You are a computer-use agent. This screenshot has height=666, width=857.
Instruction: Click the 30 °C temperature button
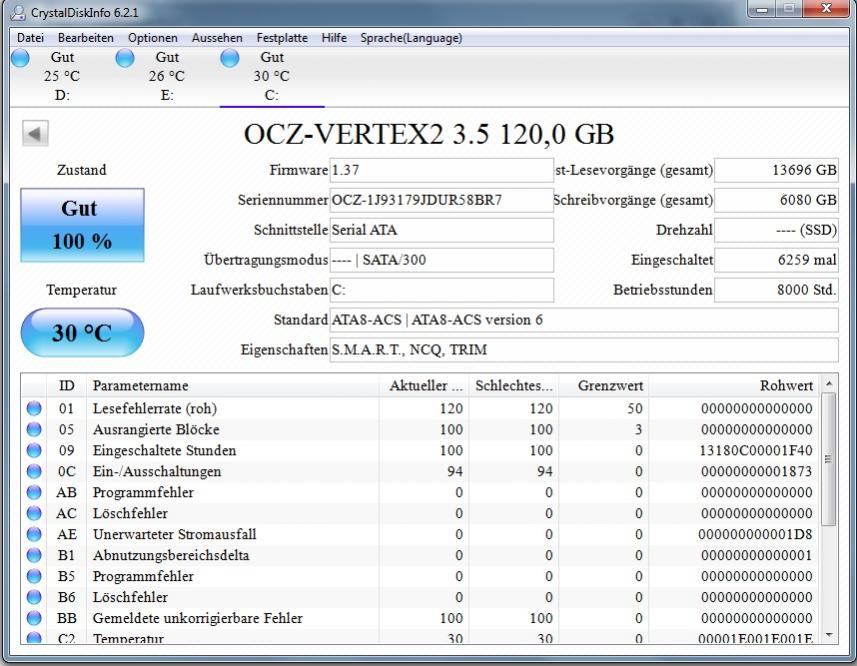[x=83, y=332]
